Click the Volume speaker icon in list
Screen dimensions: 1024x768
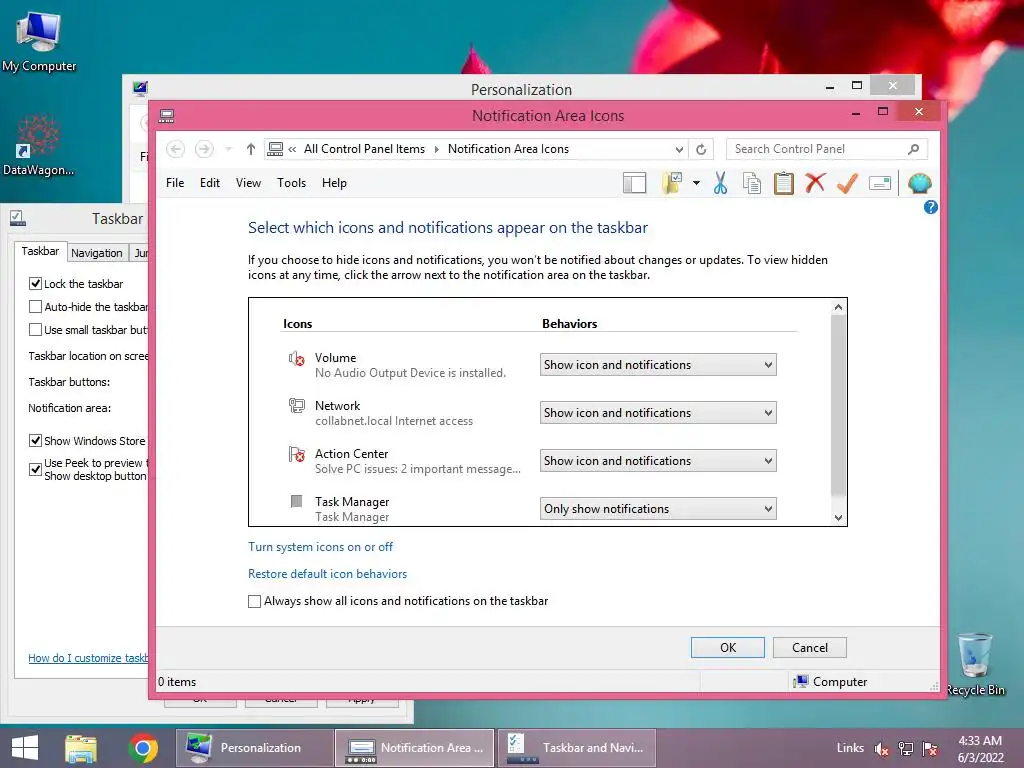tap(296, 358)
